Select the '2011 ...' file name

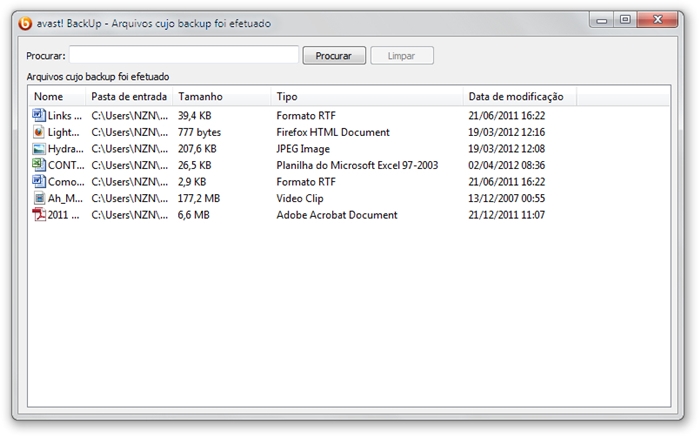click(63, 215)
